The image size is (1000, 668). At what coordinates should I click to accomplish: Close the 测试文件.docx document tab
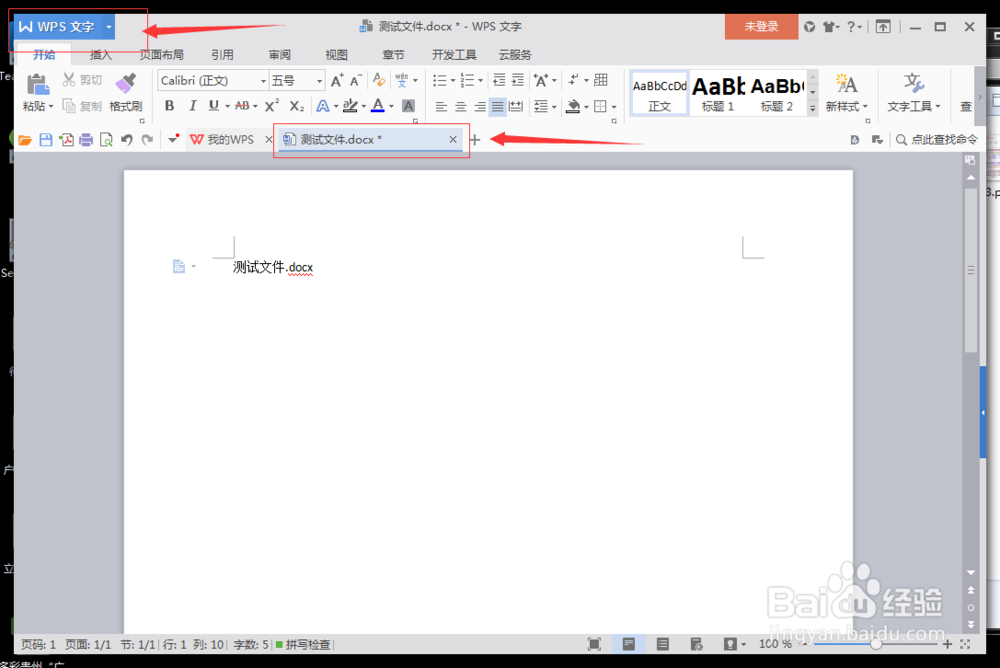click(x=453, y=140)
